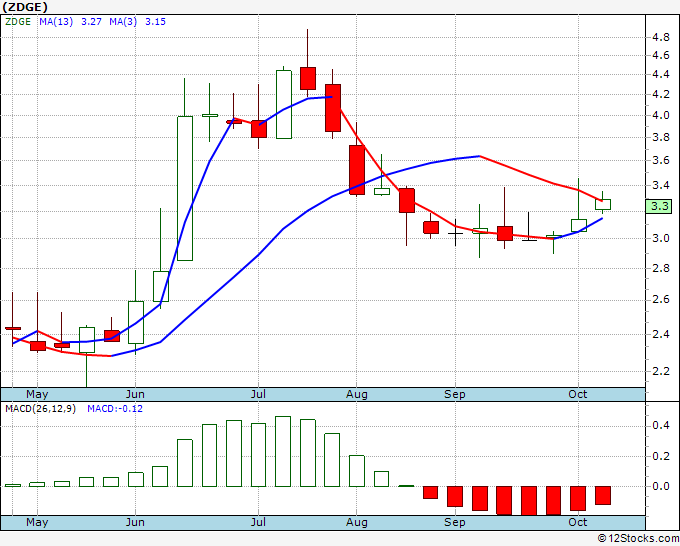Click the tall green June candlestick
This screenshot has height=546, width=680.
coord(185,188)
